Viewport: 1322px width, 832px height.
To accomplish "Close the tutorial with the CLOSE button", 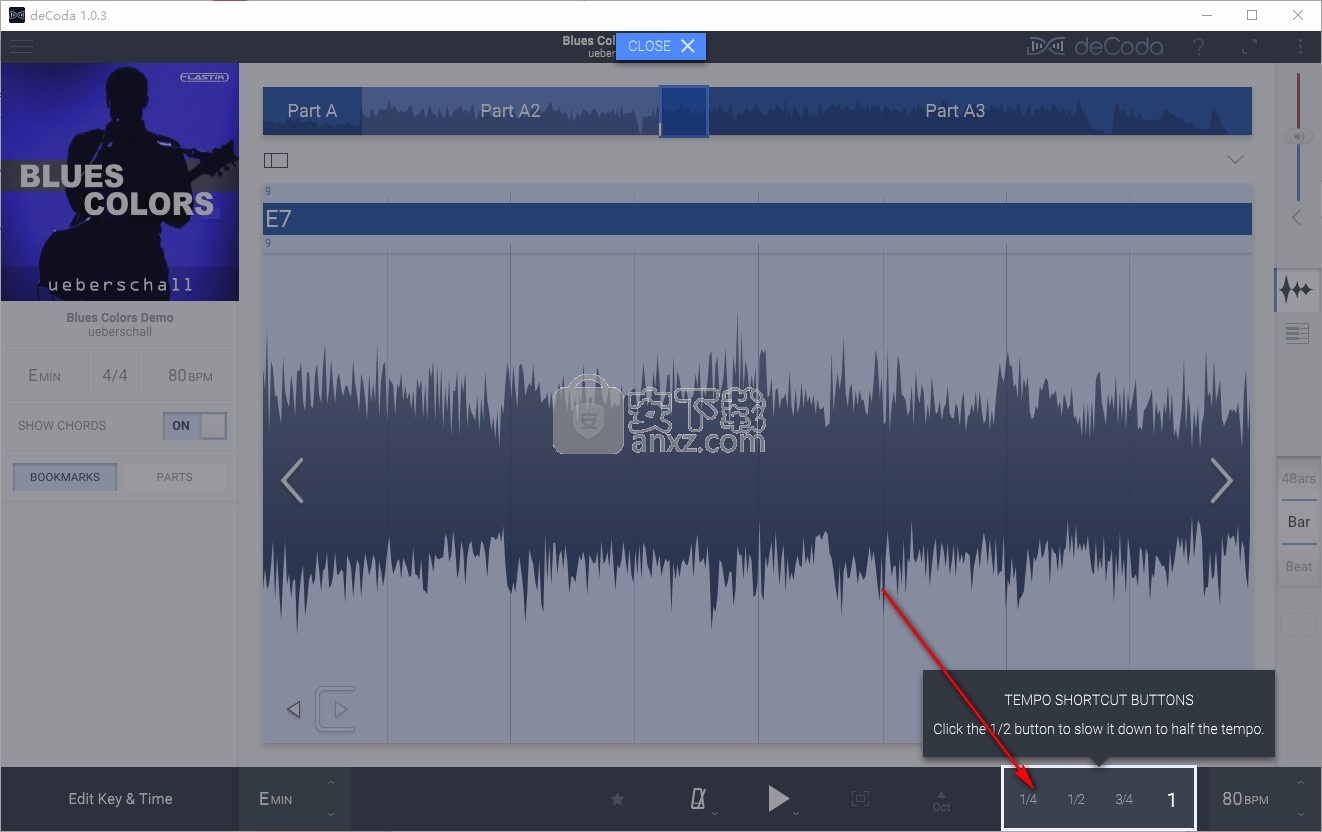I will [x=661, y=46].
